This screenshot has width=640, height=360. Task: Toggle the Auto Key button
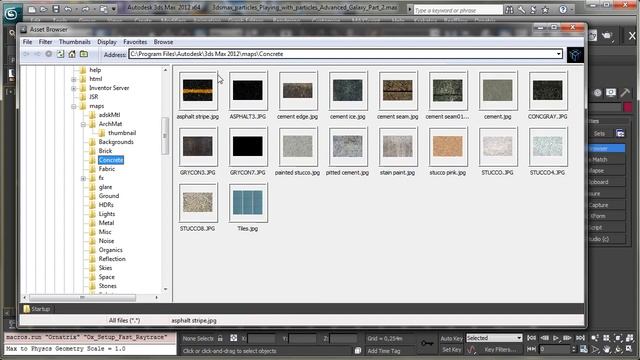click(451, 338)
